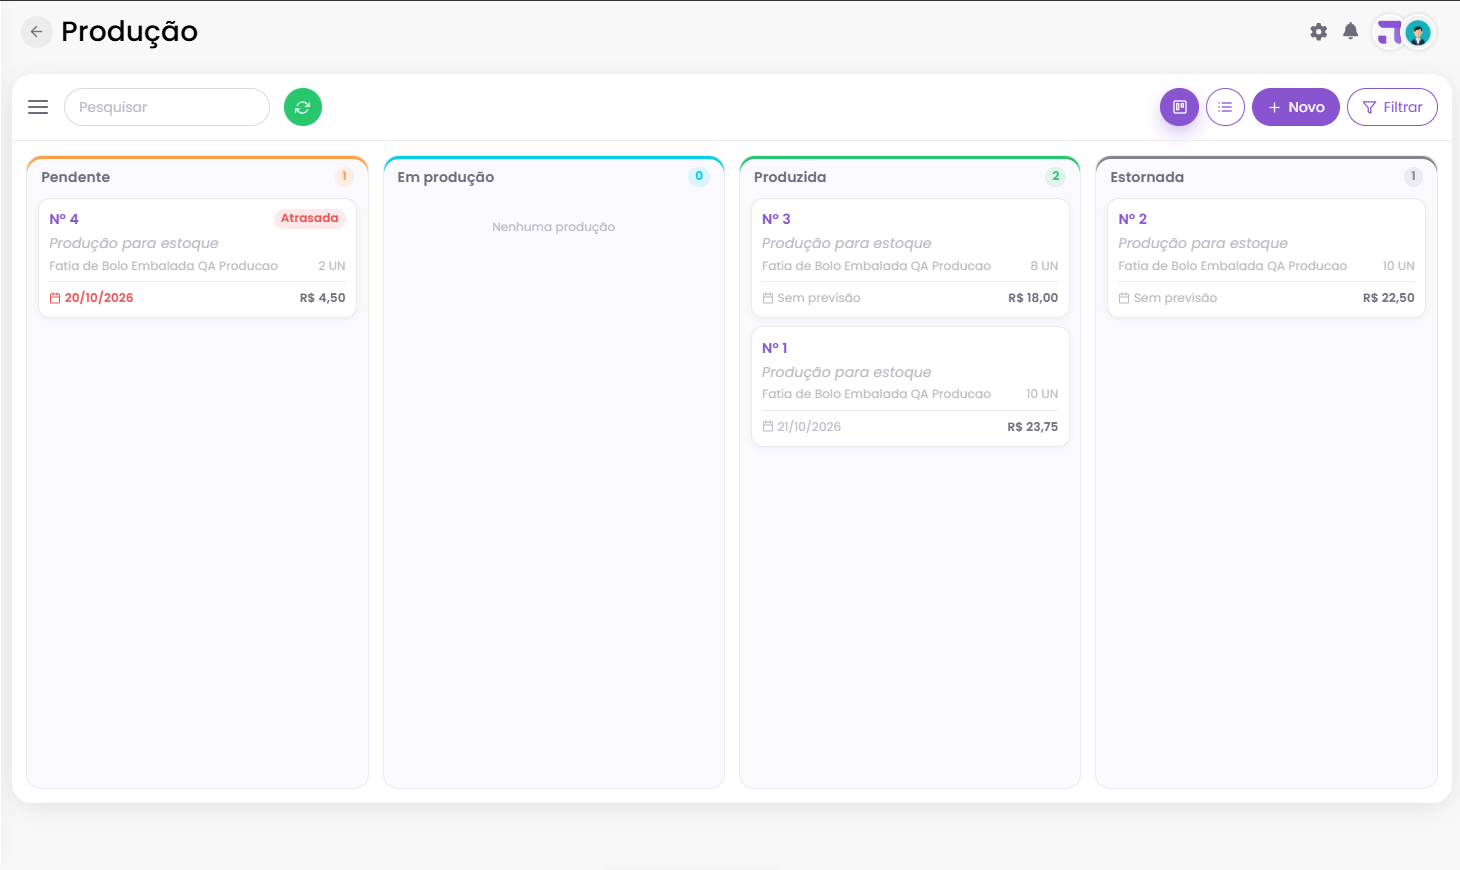
Task: Go back using the arrow beside Produção
Action: pyautogui.click(x=36, y=32)
